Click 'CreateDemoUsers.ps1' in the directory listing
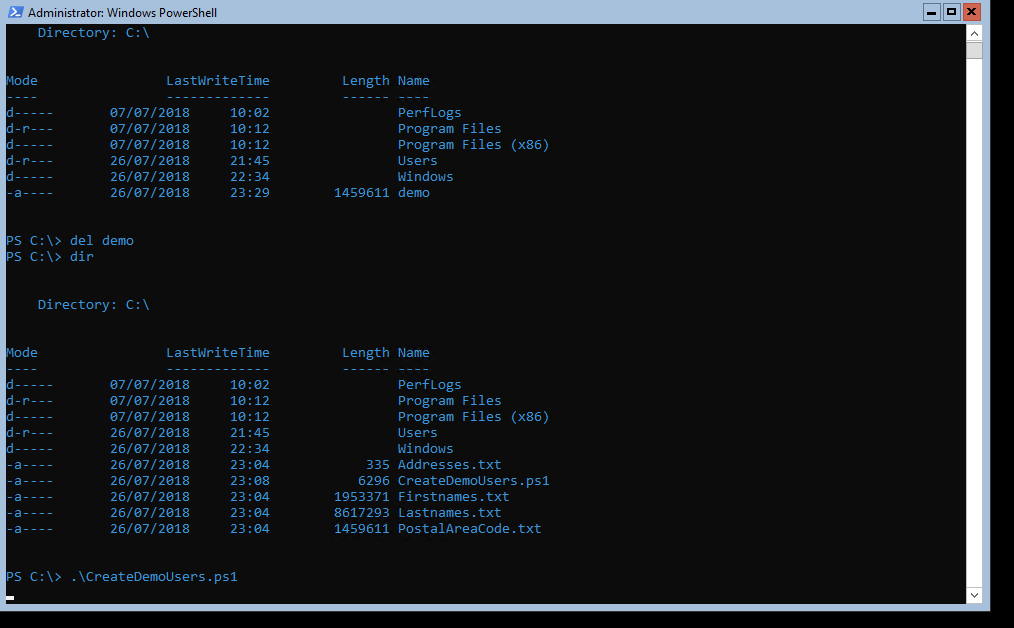The width and height of the screenshot is (1014, 628). [x=473, y=481]
